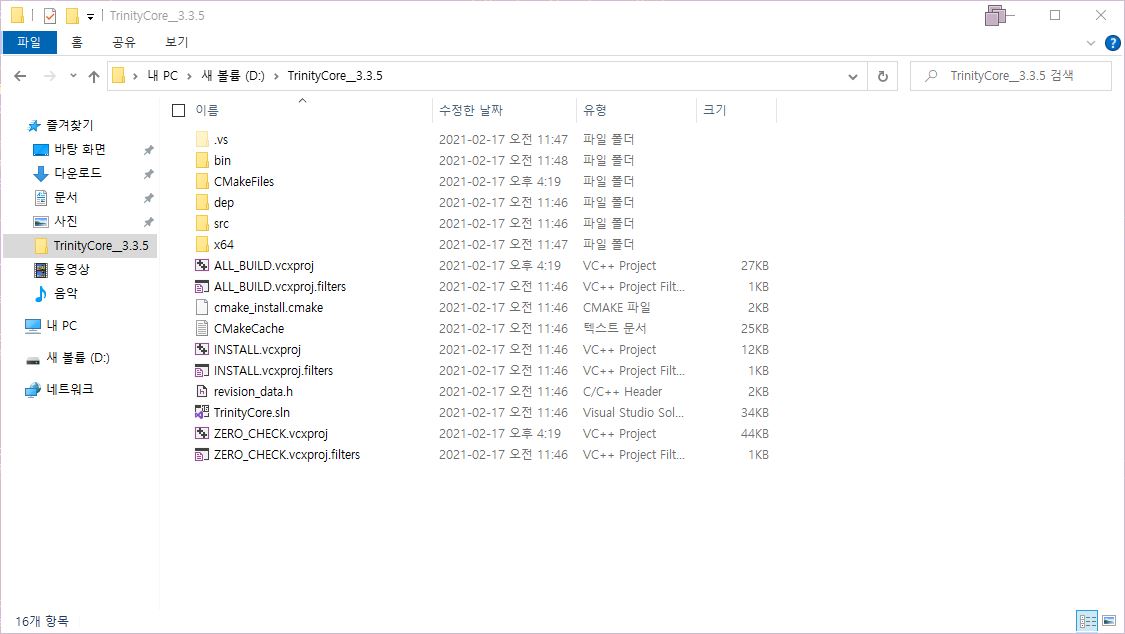The image size is (1125, 634).
Task: Click the TrinityCore_3.3.5 검색 search box
Action: pos(1011,76)
